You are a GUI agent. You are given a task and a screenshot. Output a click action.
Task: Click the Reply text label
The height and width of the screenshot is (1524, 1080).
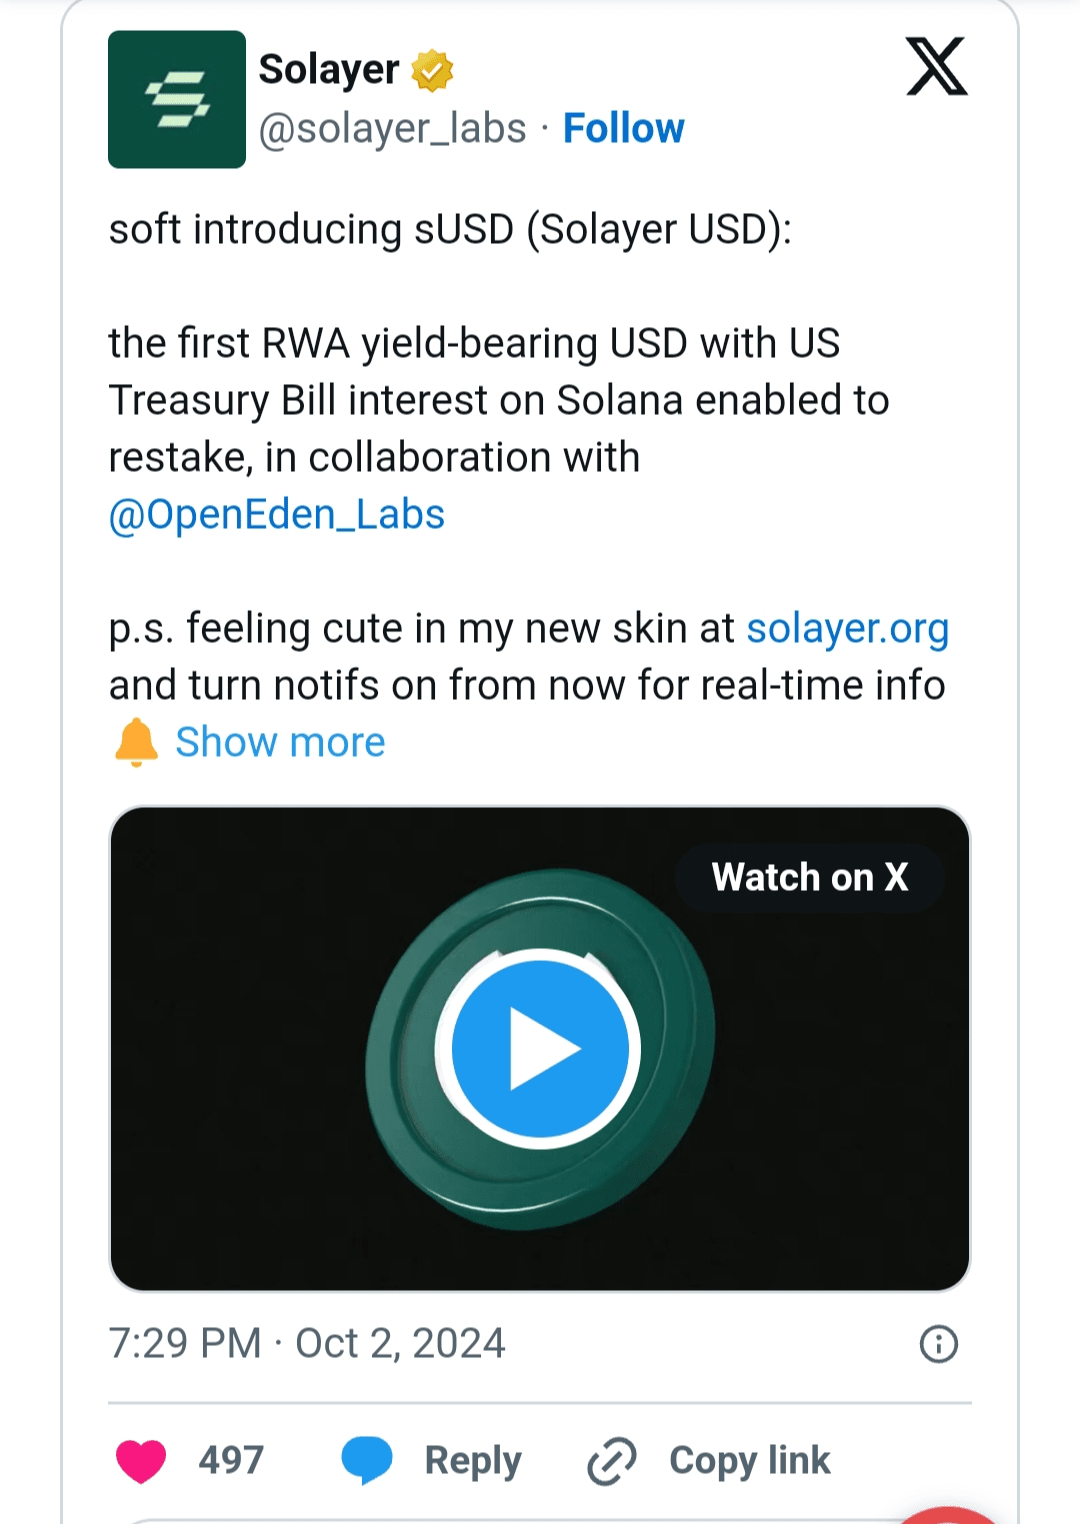pyautogui.click(x=473, y=1460)
